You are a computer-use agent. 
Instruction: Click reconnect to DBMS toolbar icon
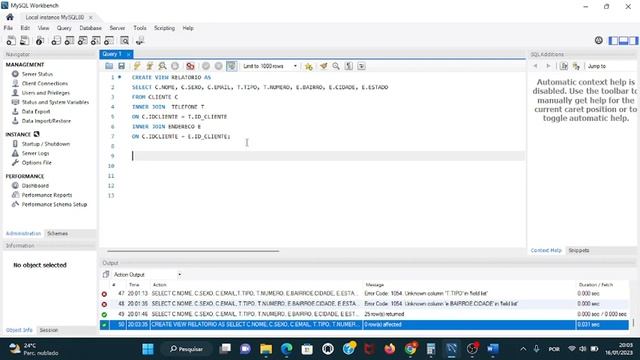pos(140,40)
